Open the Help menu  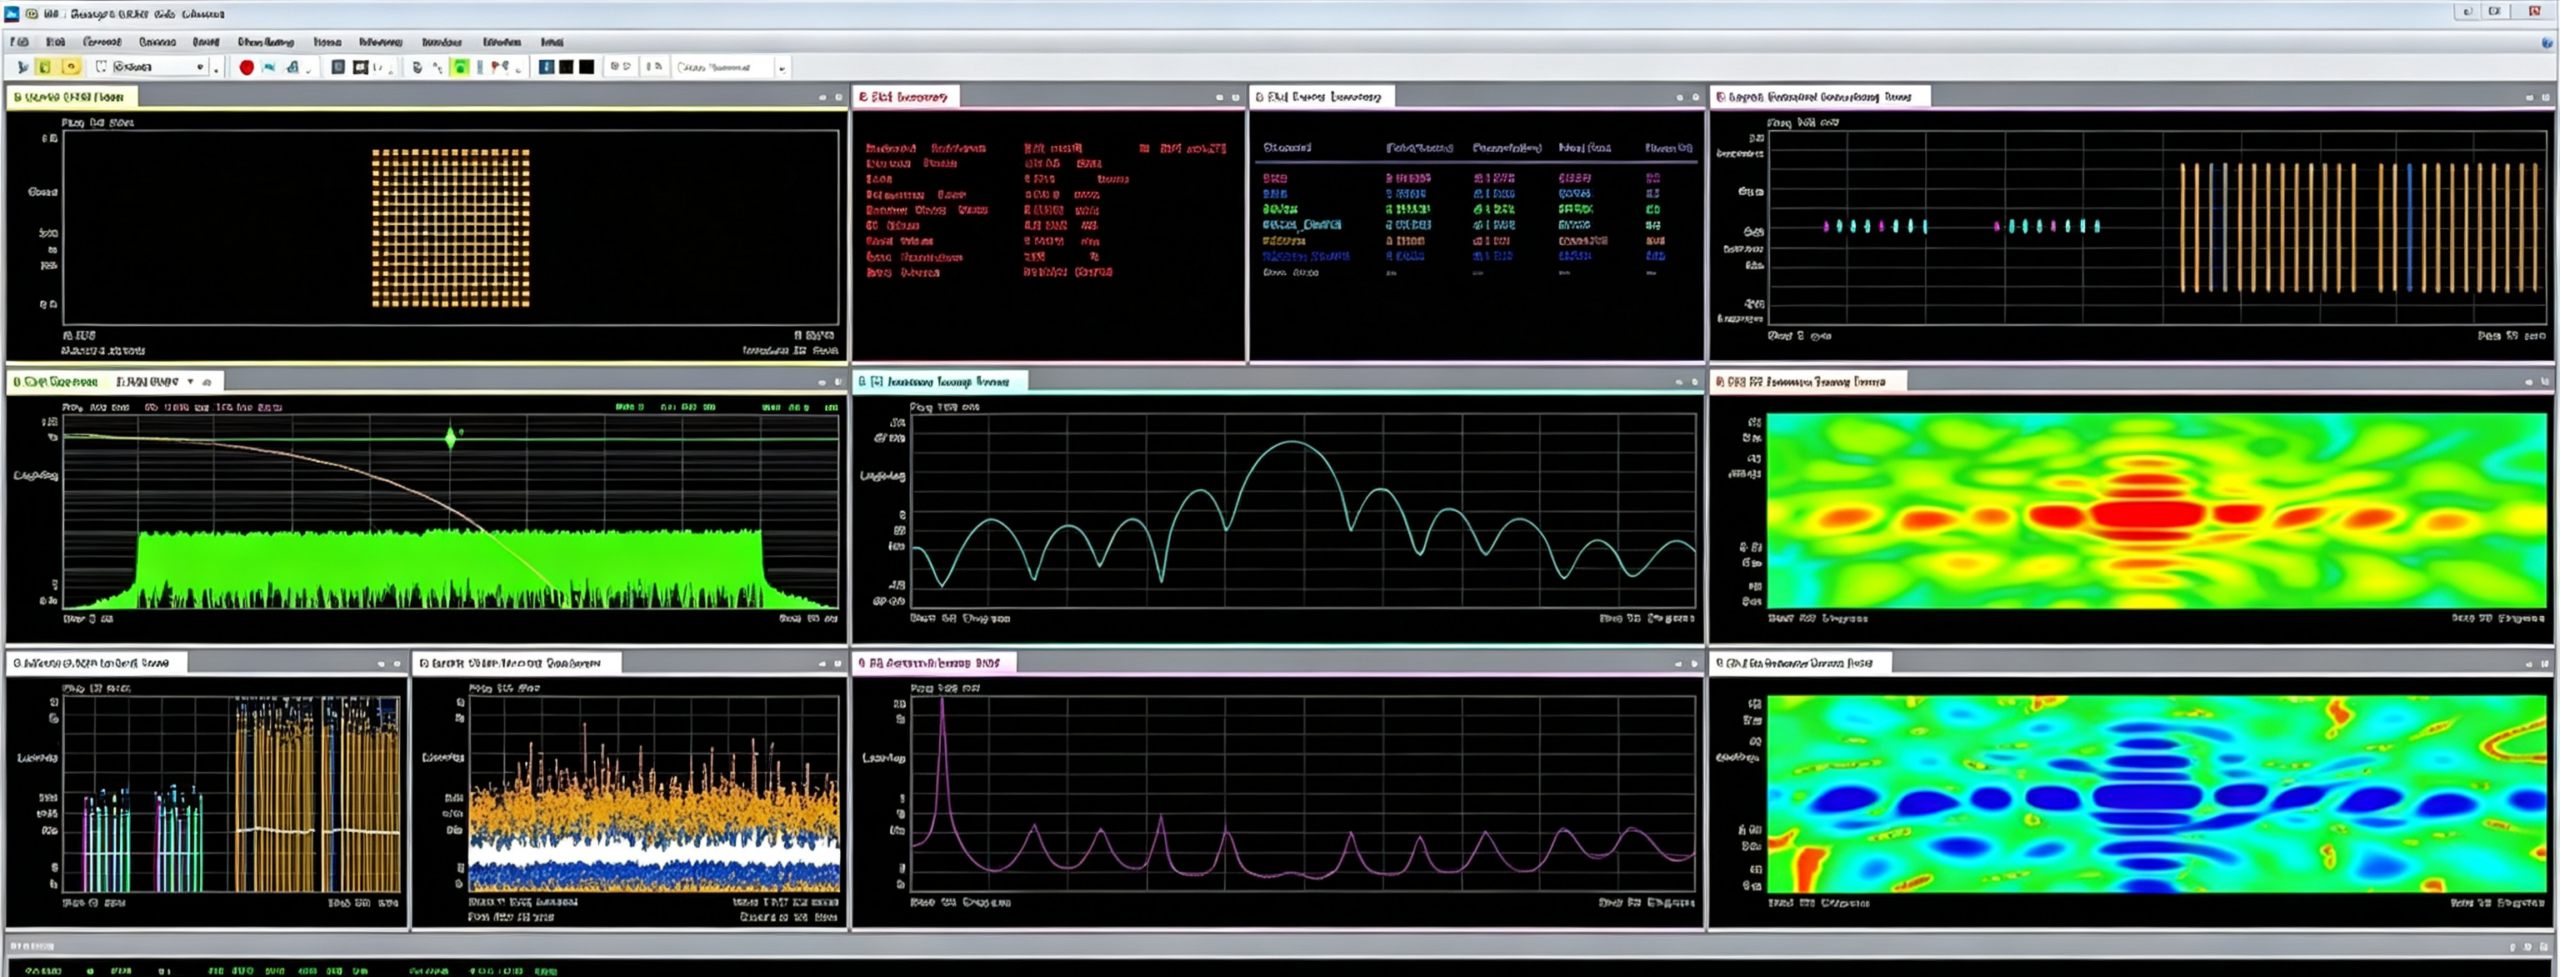(x=552, y=42)
